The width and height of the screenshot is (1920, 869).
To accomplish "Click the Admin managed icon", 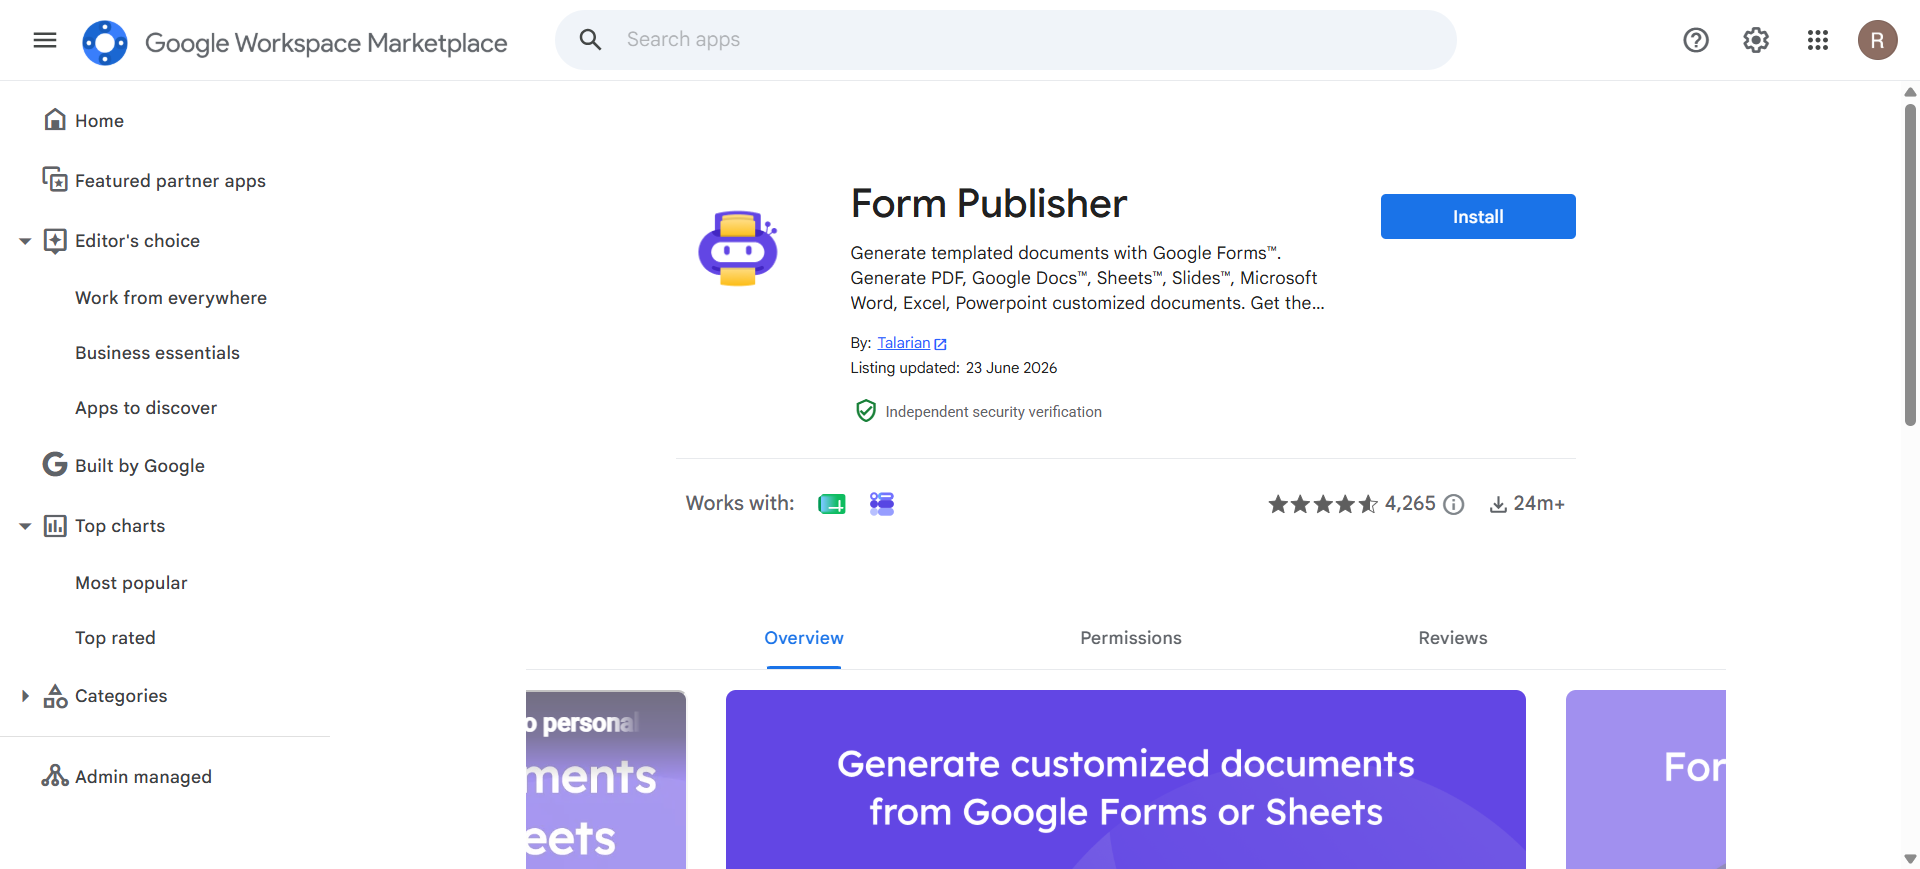I will (x=55, y=776).
